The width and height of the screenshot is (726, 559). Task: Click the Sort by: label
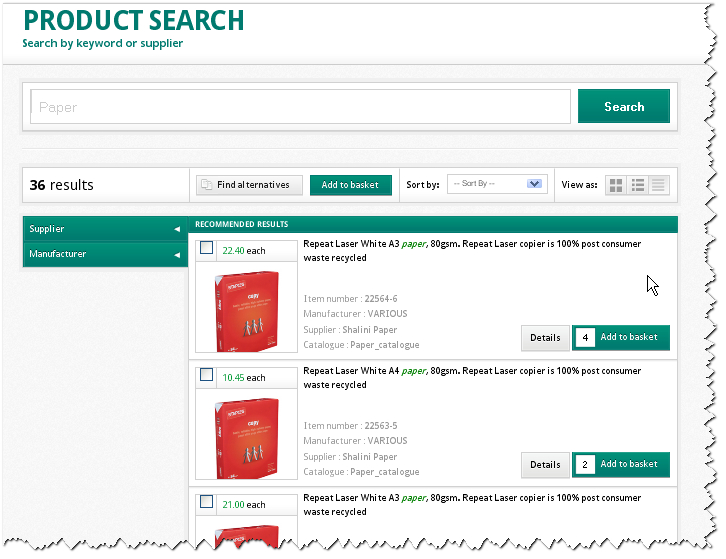pyautogui.click(x=423, y=184)
